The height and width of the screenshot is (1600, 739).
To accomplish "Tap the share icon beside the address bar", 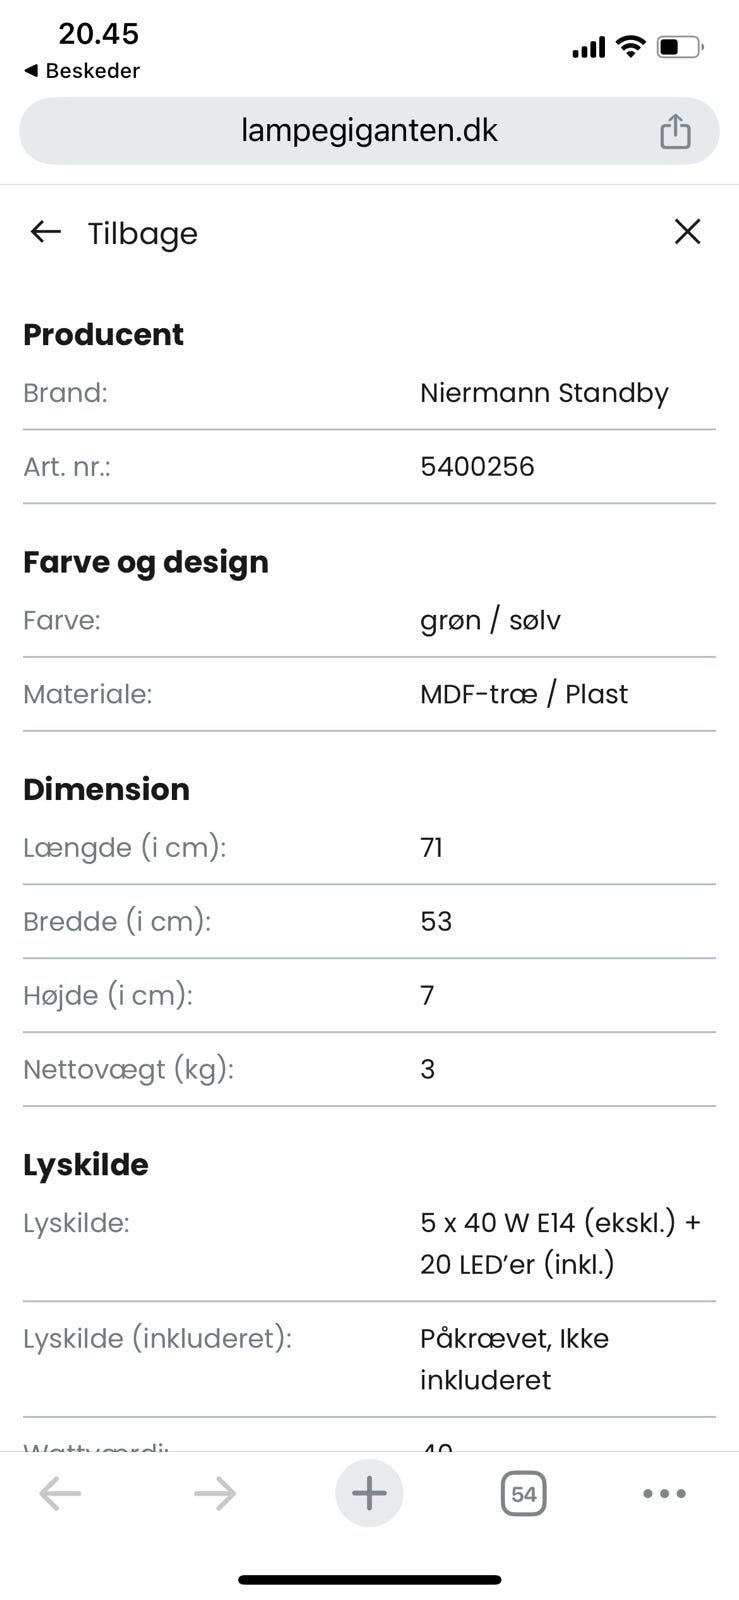I will [x=676, y=130].
